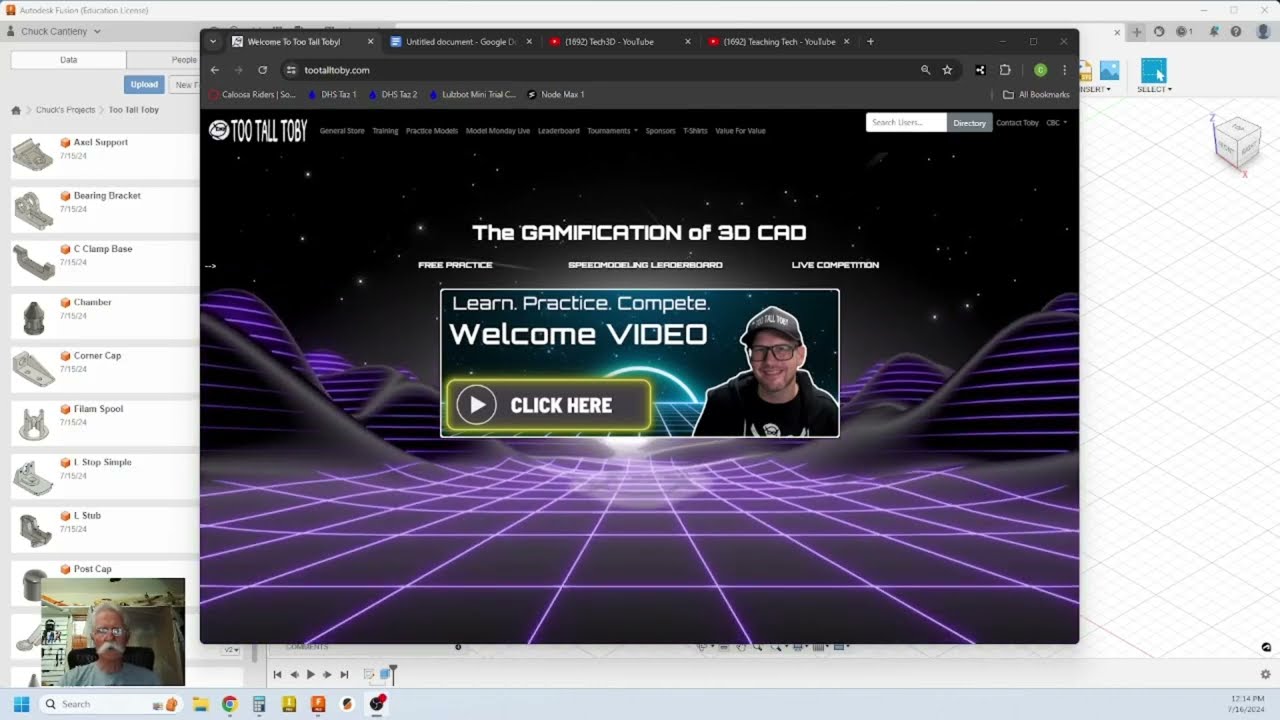Open the T-Shirts nav link
Viewport: 1280px width, 720px height.
[x=695, y=131]
